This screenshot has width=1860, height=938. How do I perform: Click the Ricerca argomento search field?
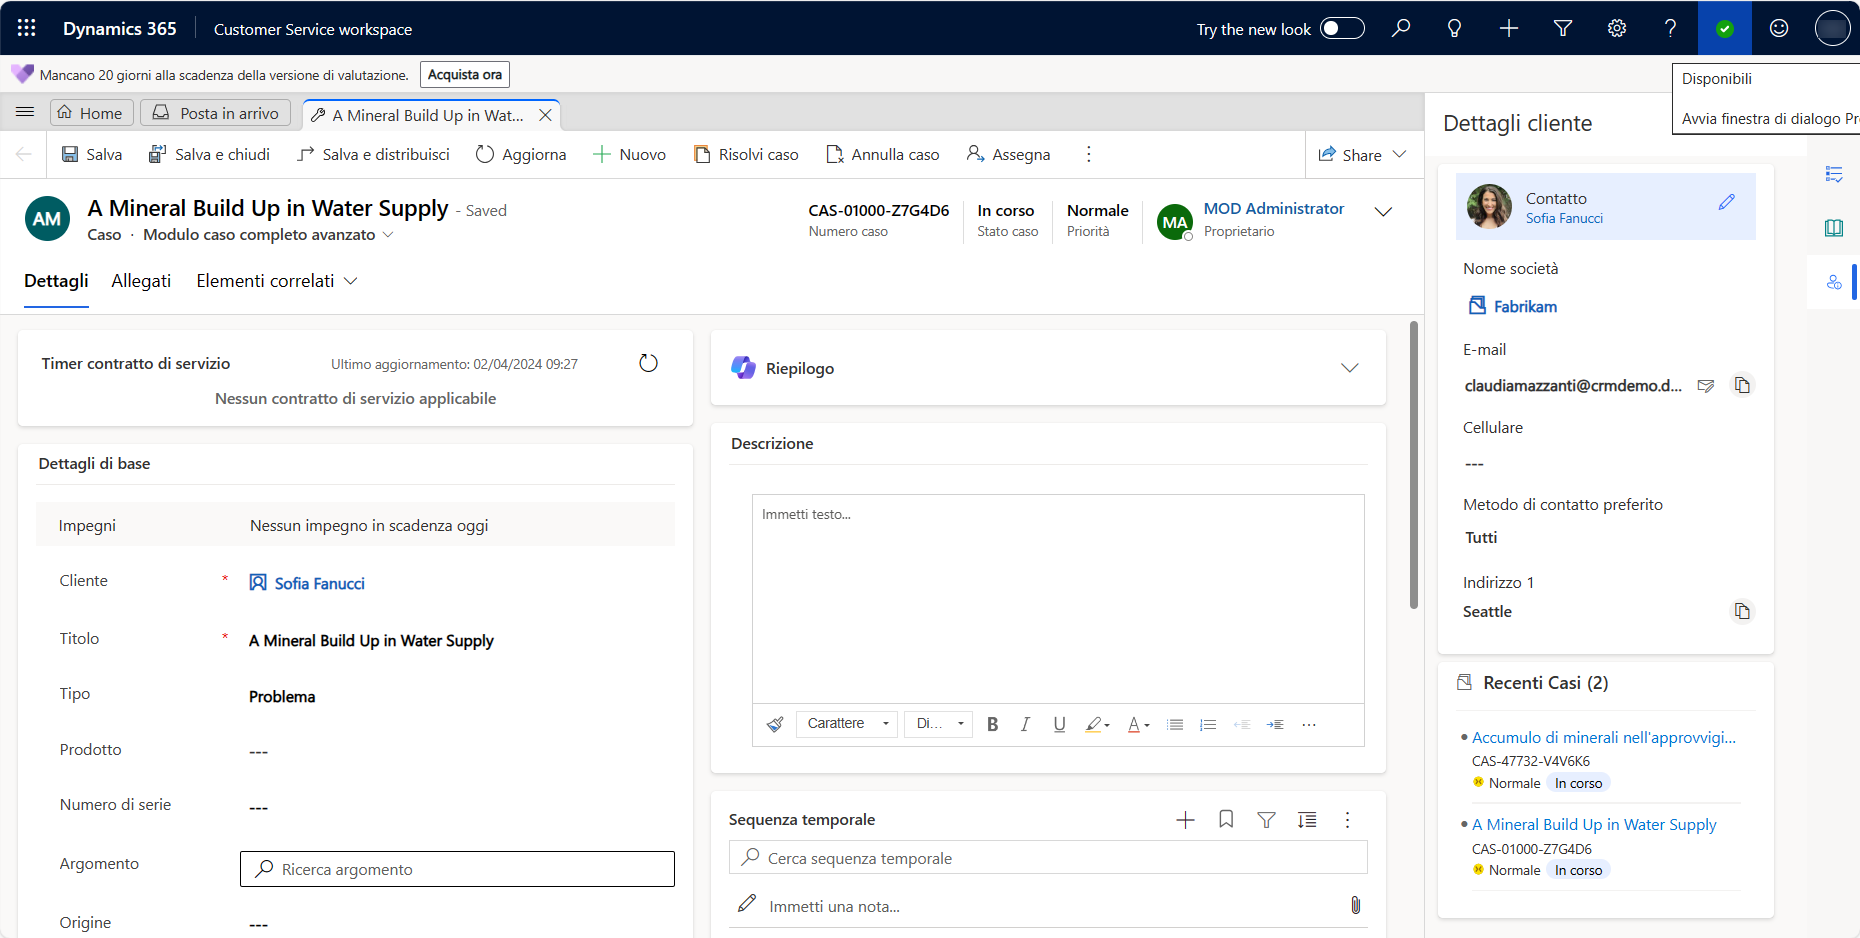coord(457,869)
